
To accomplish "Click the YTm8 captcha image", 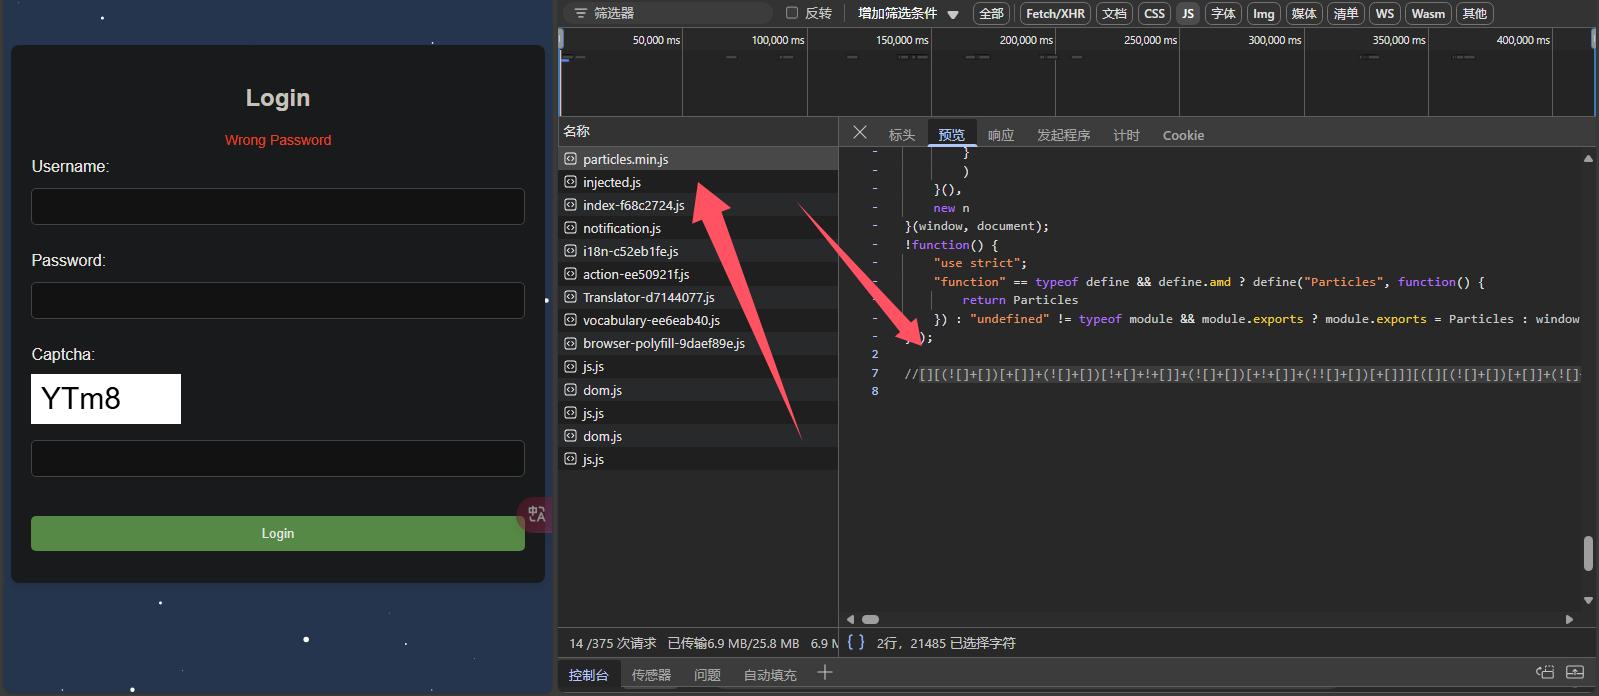I will (106, 399).
